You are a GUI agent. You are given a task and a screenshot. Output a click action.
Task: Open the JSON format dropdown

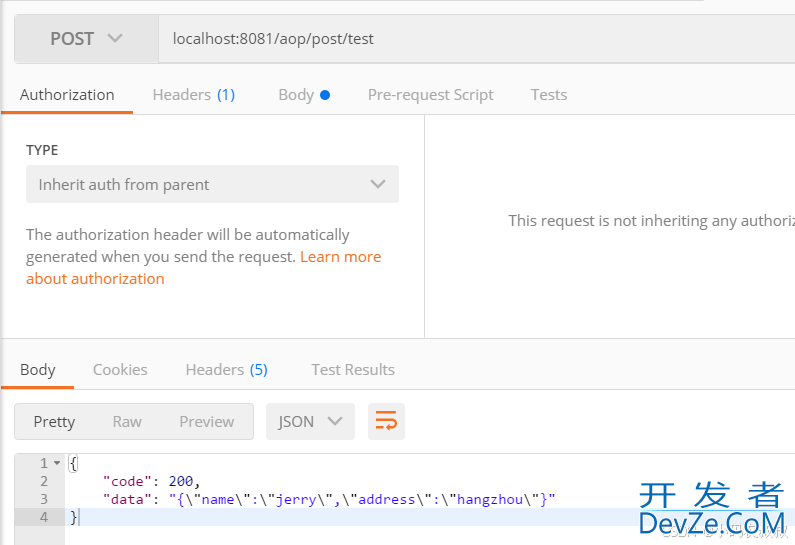point(310,421)
